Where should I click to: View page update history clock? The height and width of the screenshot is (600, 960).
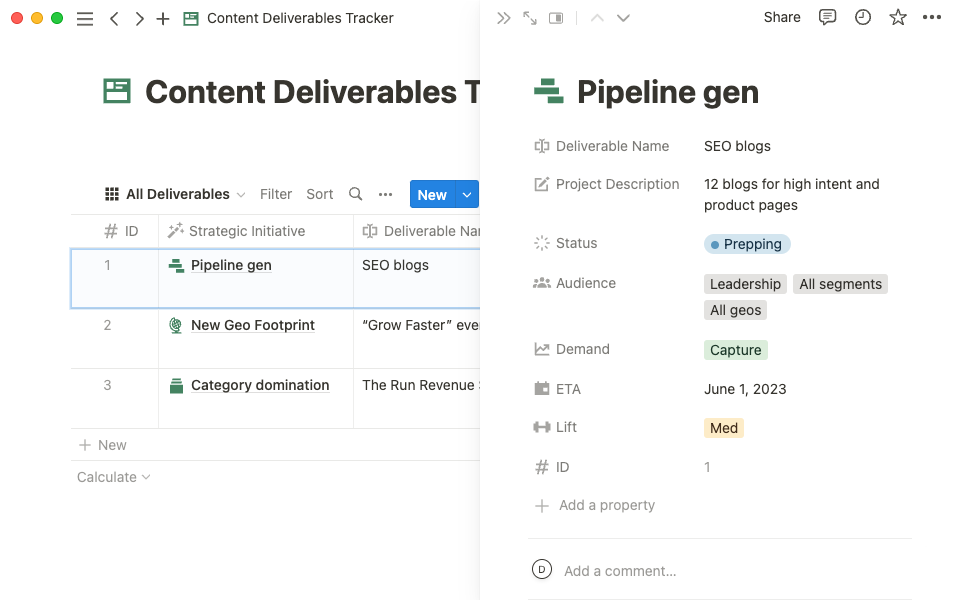point(863,17)
